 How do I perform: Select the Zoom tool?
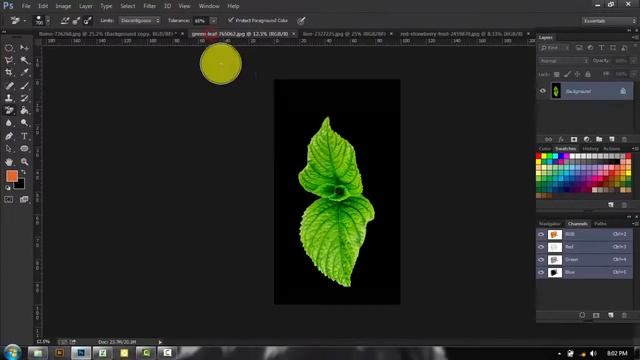click(24, 162)
